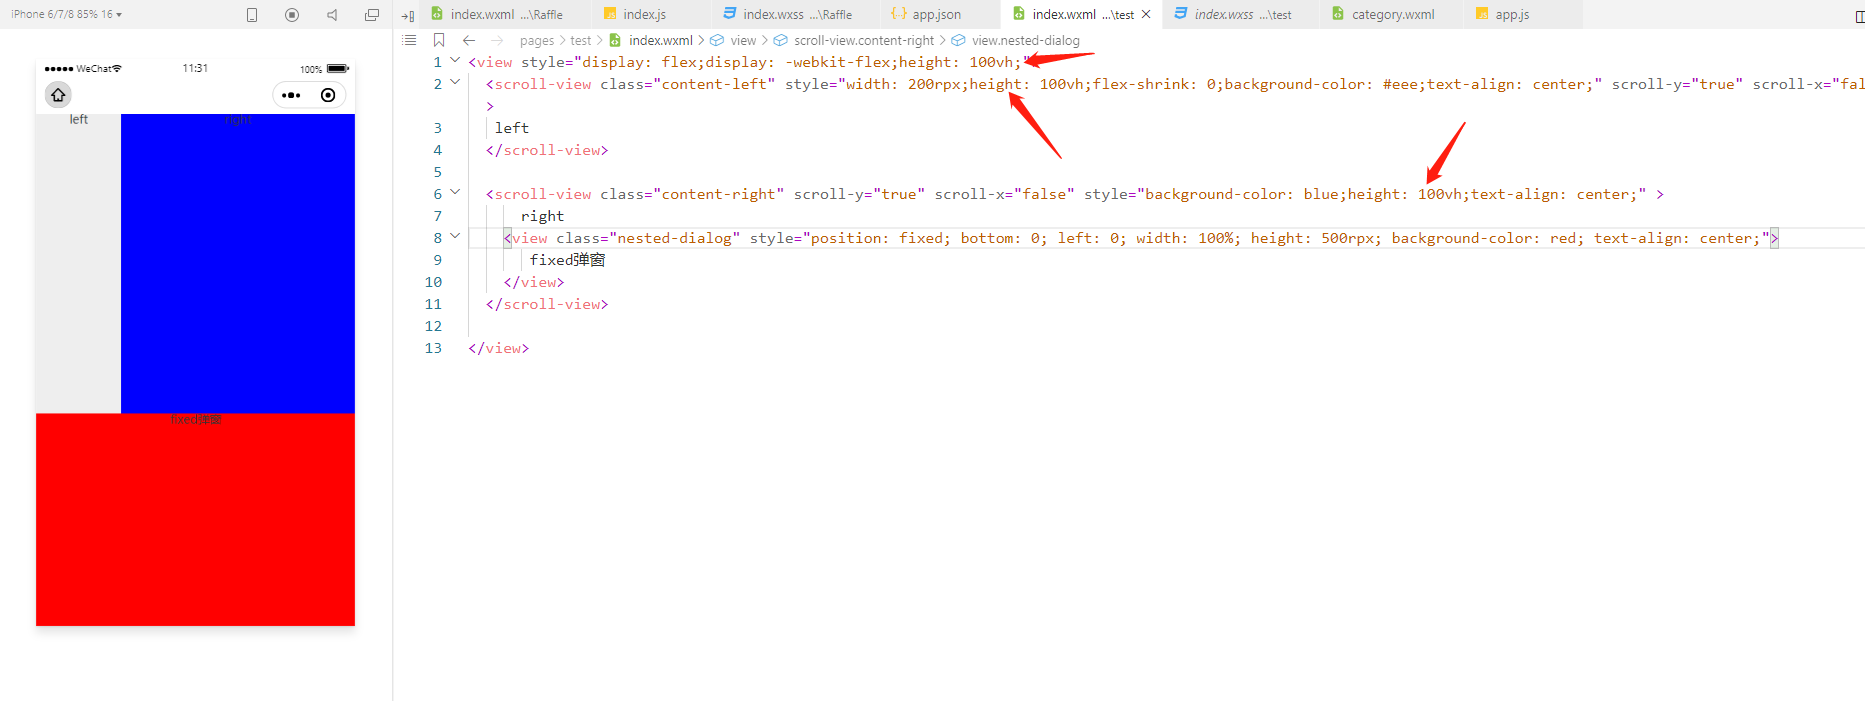Click the closing </view> tag on line 13
1865x701 pixels.
(498, 348)
